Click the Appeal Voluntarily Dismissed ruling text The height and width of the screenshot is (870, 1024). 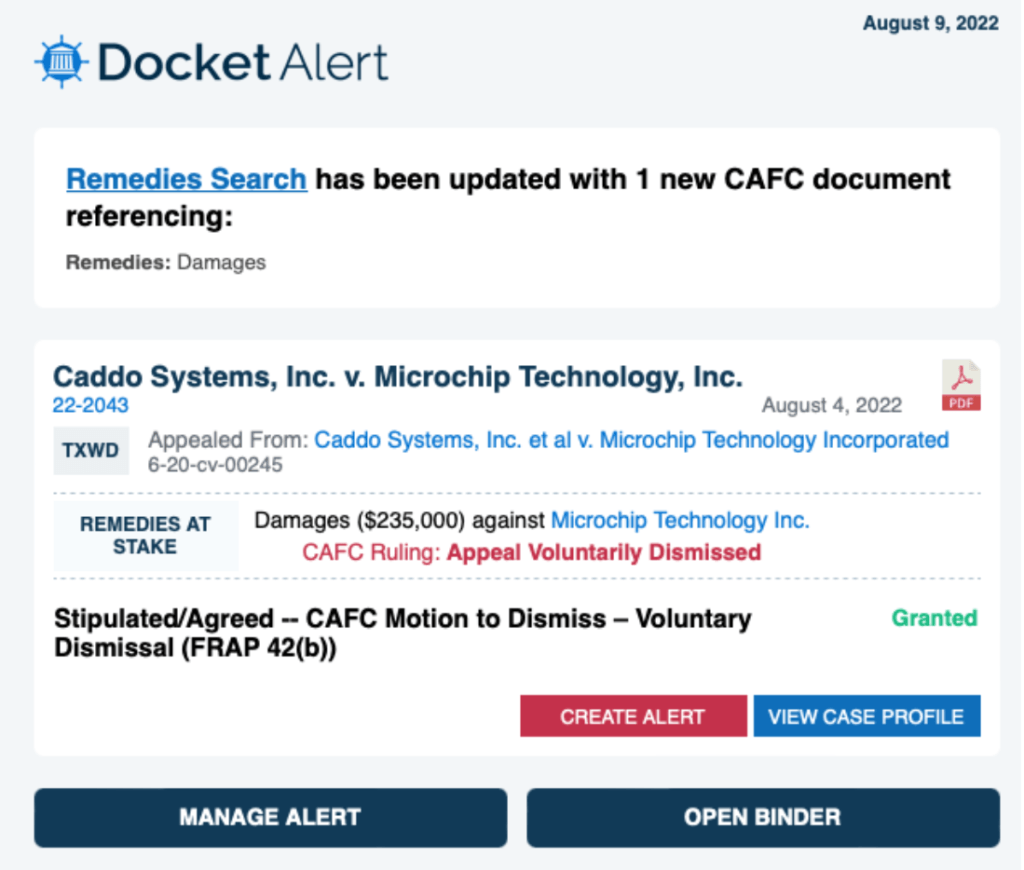click(x=604, y=552)
